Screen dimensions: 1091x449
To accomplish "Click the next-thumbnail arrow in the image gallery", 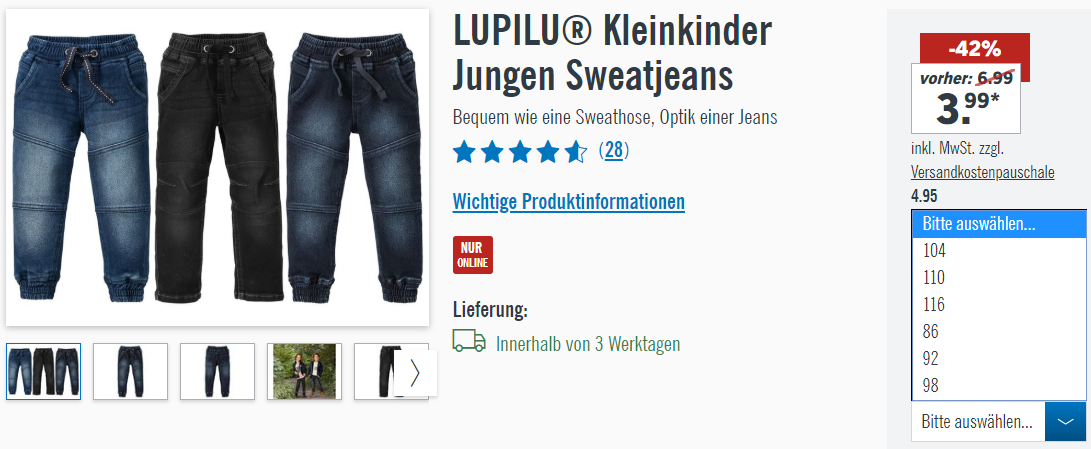I will point(415,372).
